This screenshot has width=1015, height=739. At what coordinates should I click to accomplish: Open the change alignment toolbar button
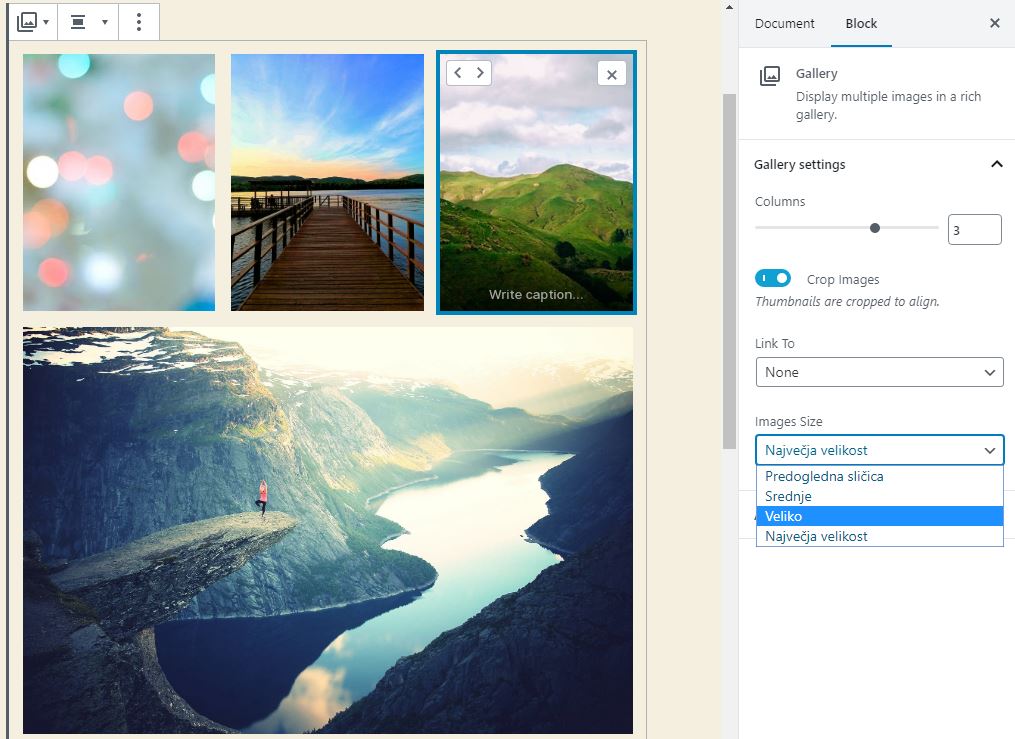point(88,21)
